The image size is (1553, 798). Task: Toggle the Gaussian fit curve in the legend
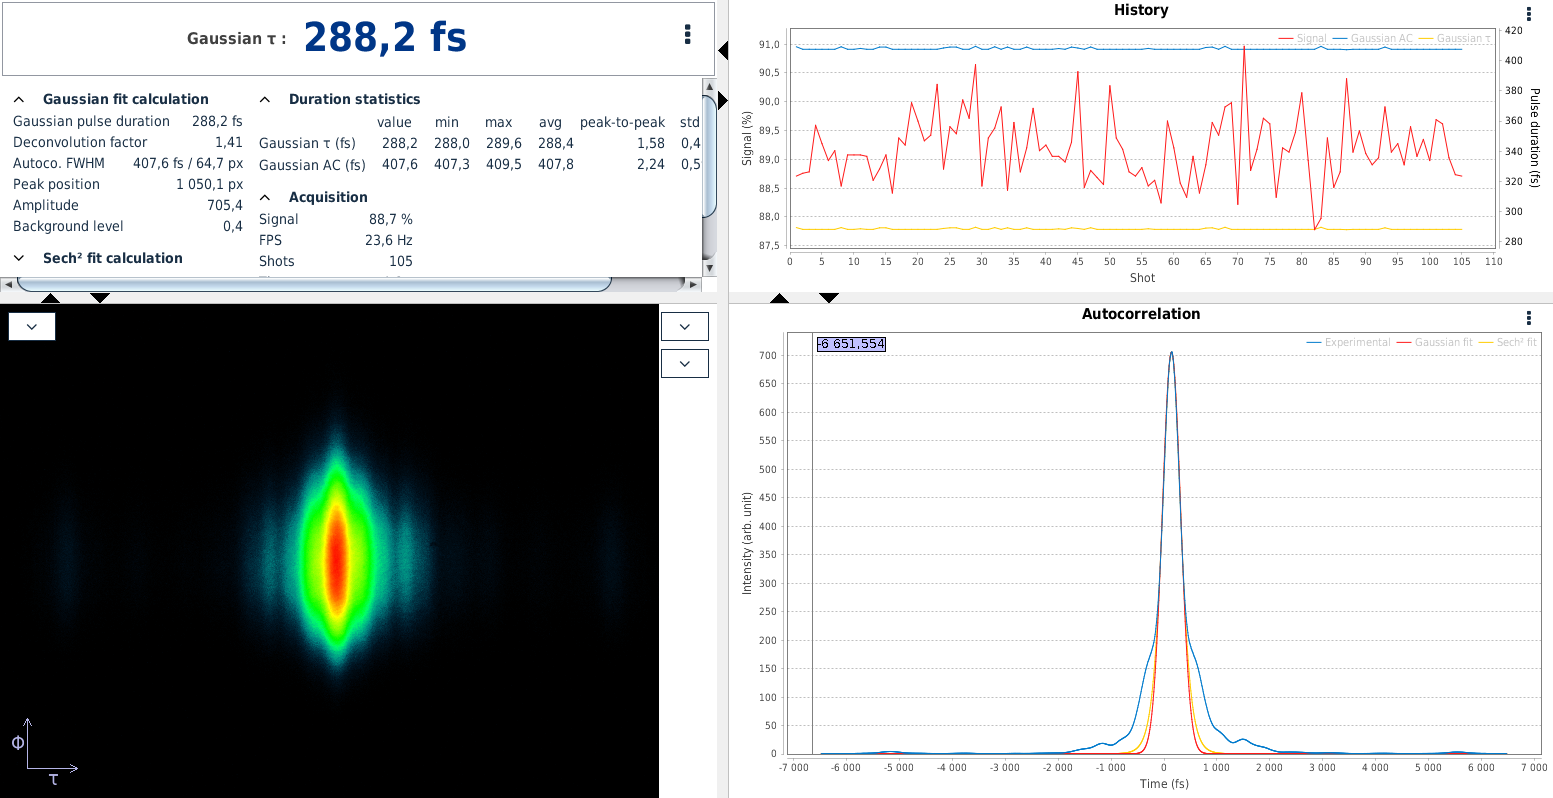(x=1434, y=342)
